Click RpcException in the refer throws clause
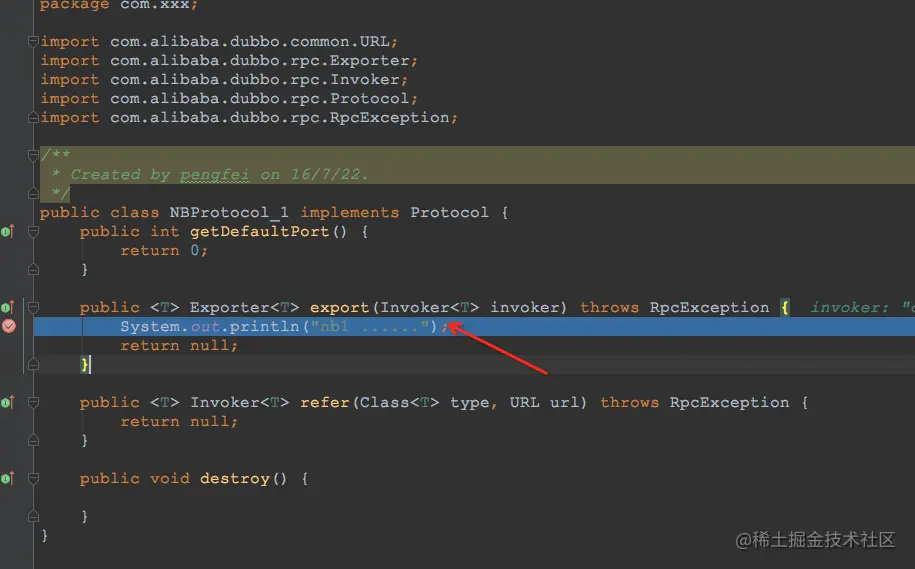 click(x=729, y=403)
